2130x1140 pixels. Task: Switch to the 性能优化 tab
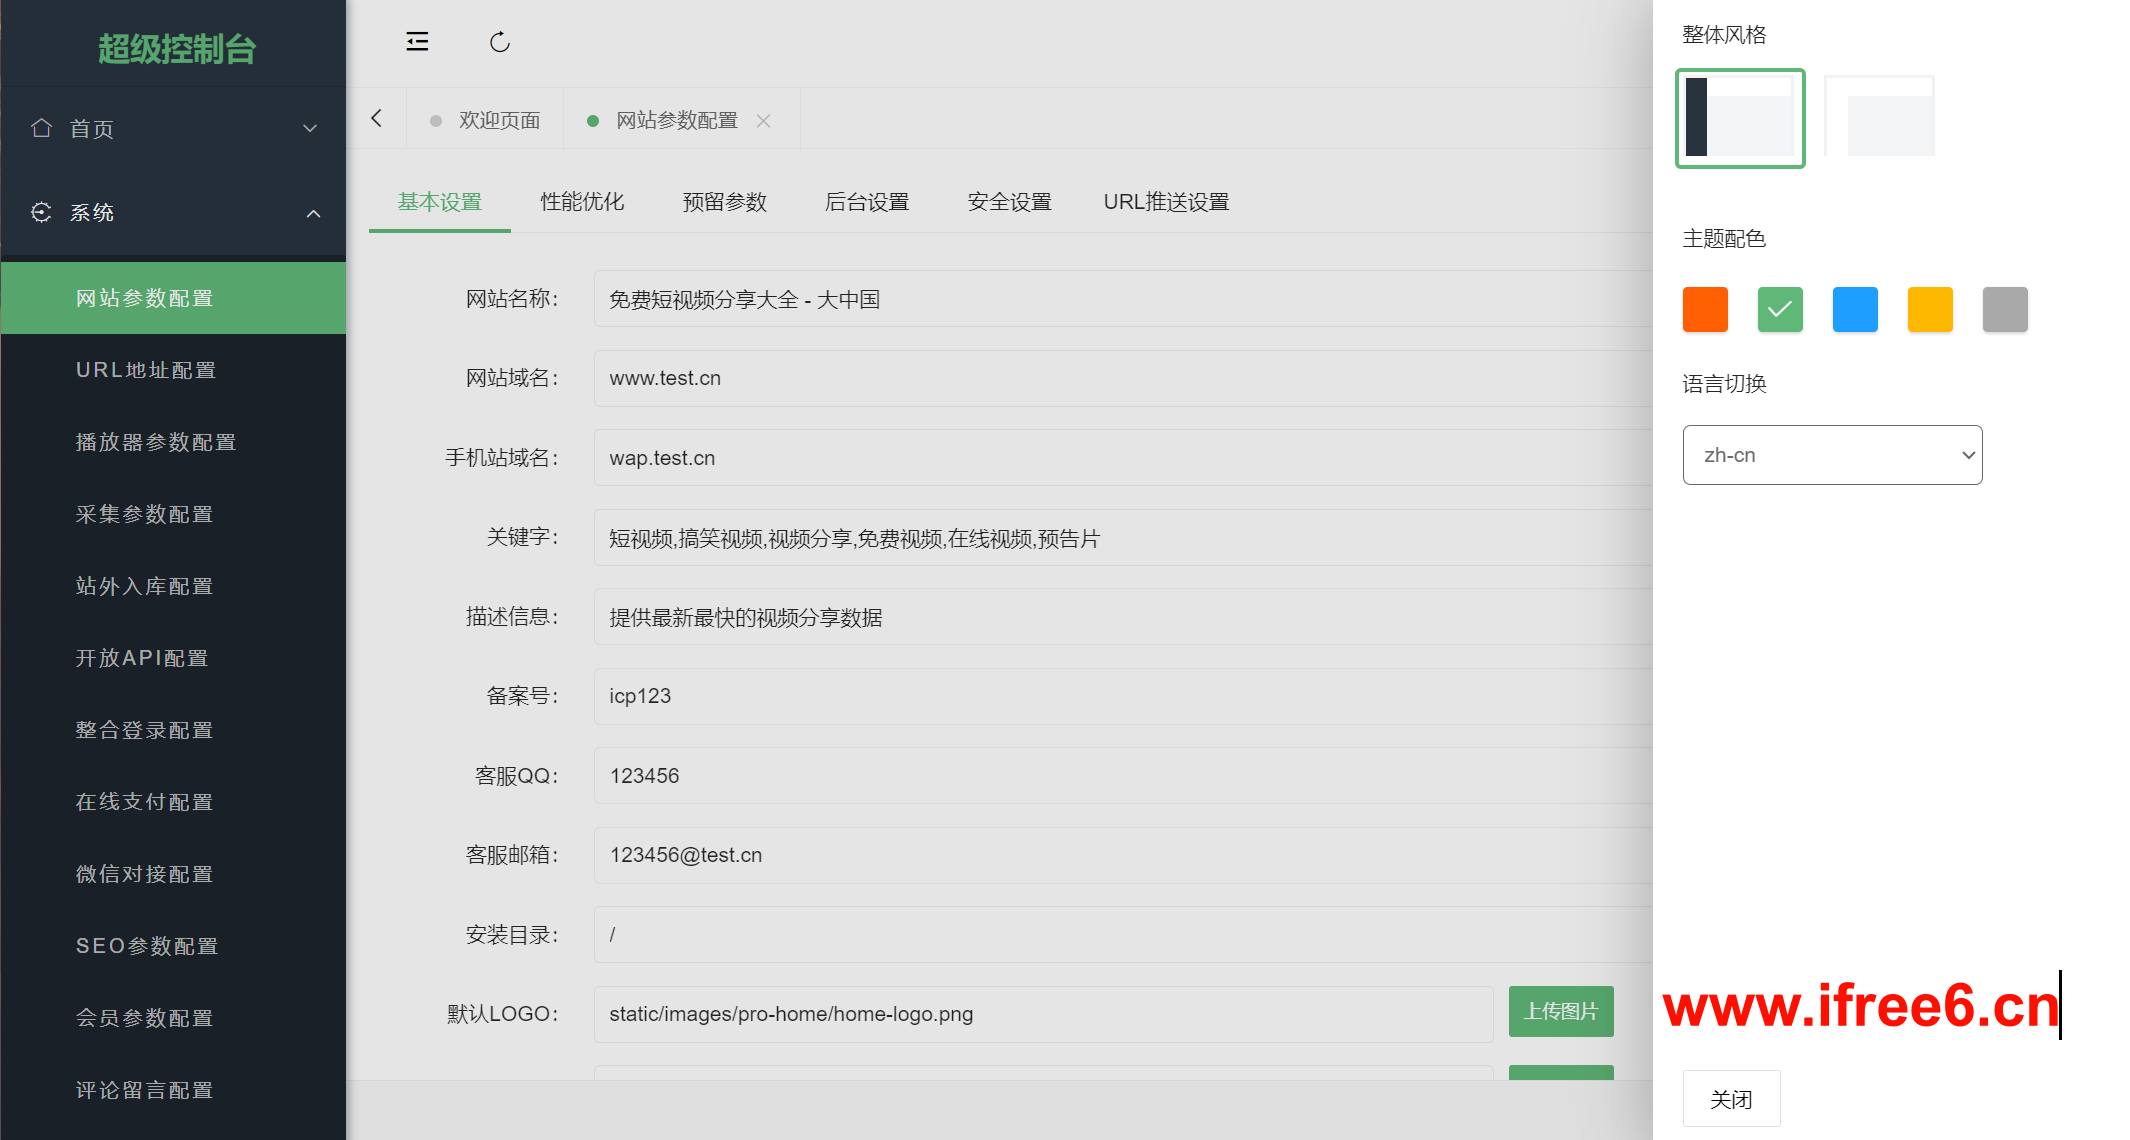582,202
